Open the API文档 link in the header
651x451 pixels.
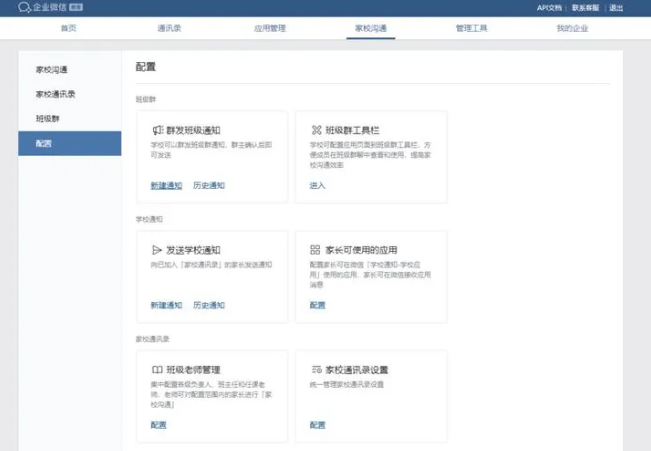(x=549, y=8)
